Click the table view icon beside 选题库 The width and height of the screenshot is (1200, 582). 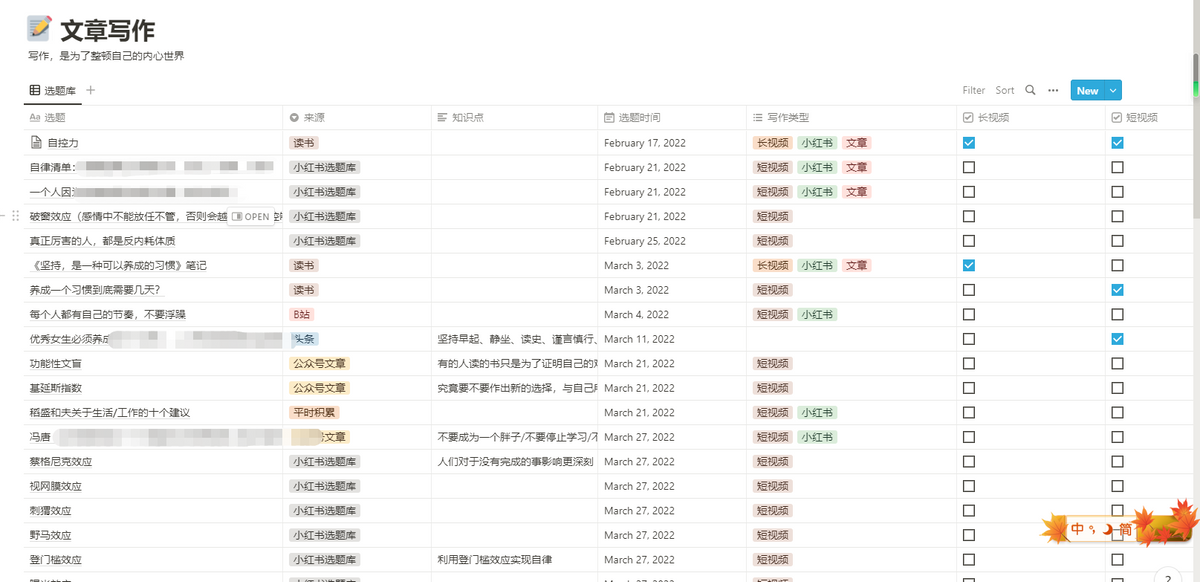33,90
